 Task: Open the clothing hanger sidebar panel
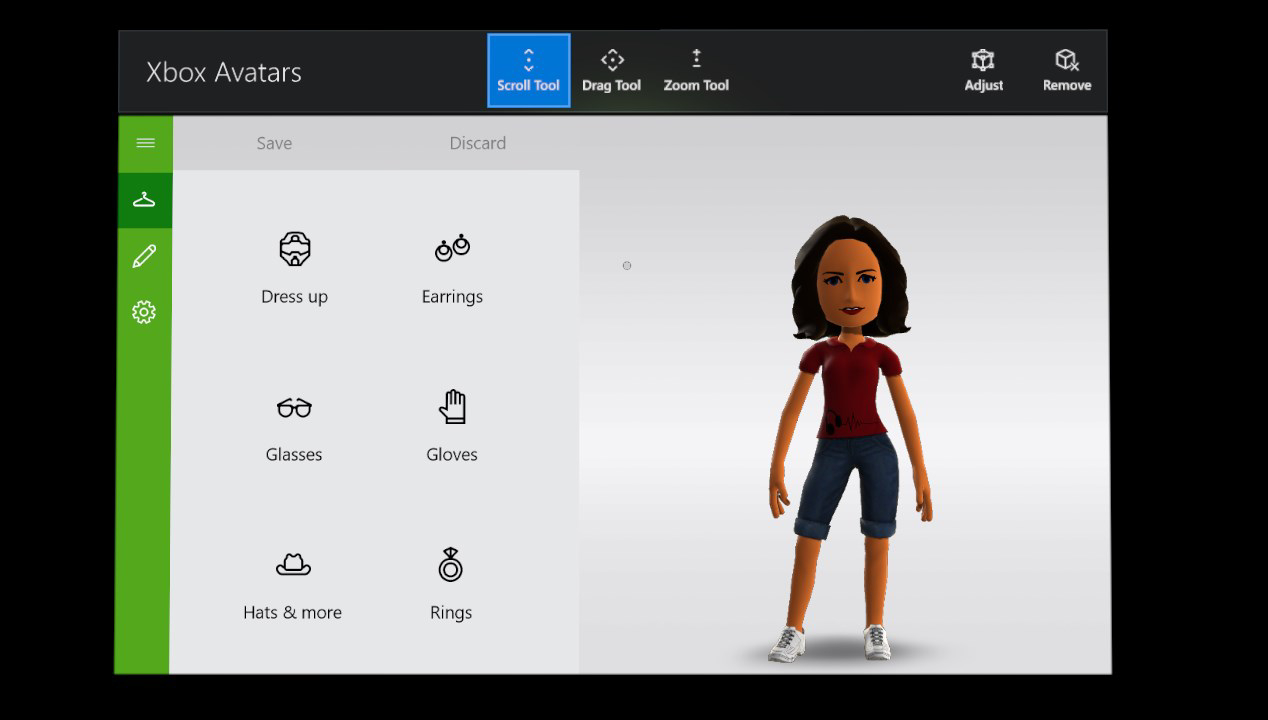pyautogui.click(x=144, y=199)
